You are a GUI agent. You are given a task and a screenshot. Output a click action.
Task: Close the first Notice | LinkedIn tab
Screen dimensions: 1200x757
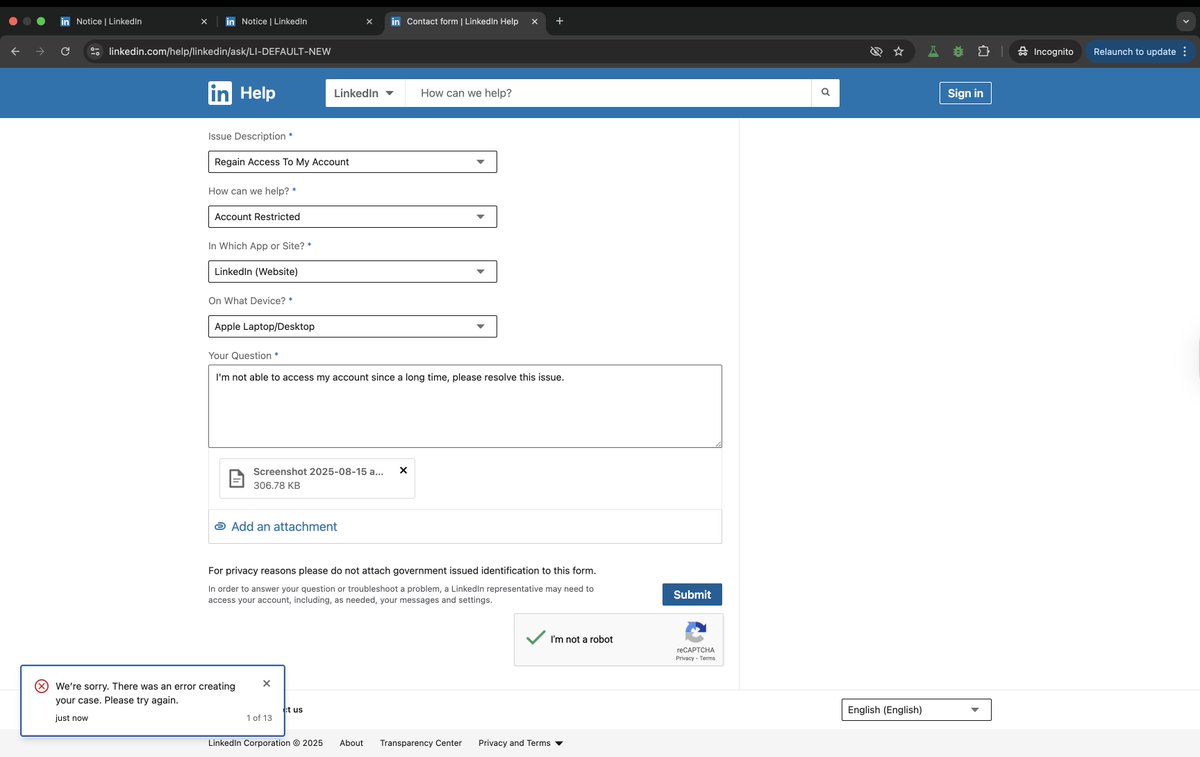(204, 21)
